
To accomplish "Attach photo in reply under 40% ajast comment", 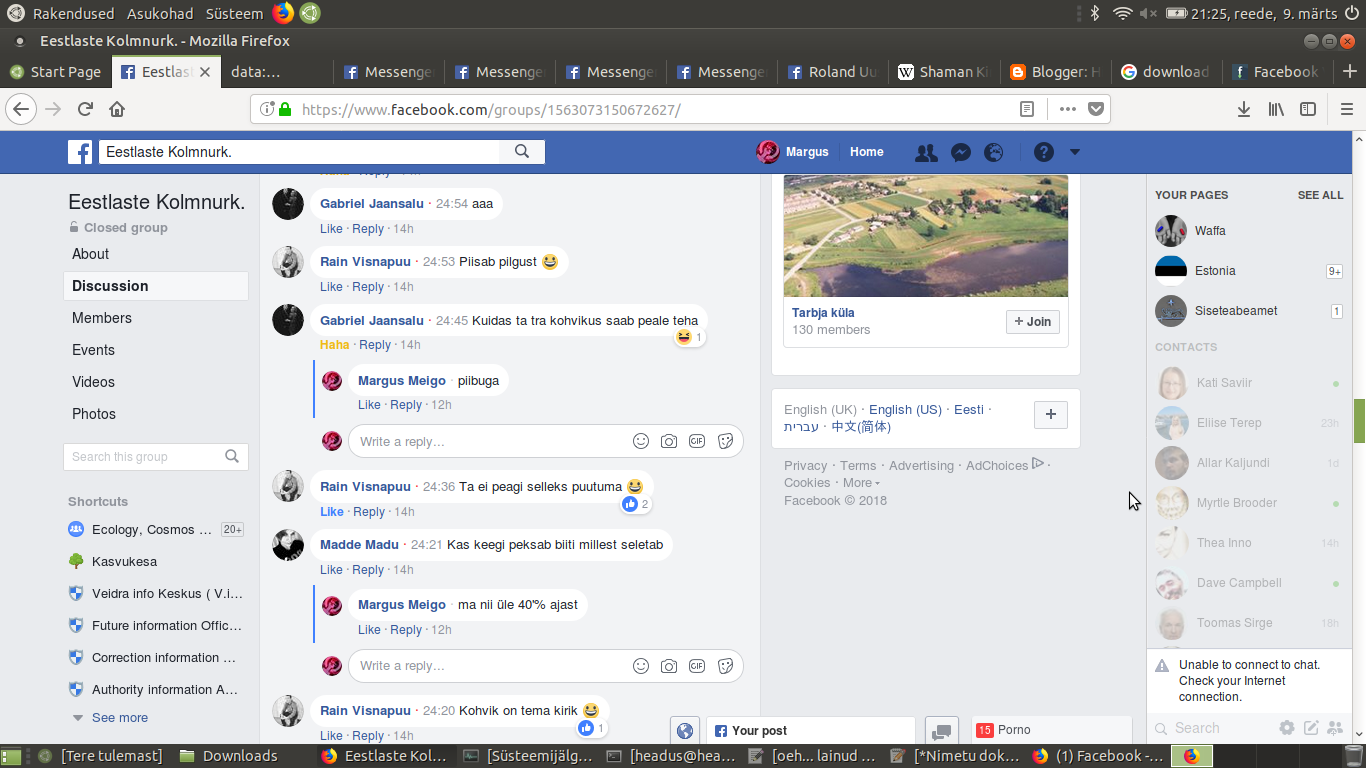I will [x=669, y=666].
